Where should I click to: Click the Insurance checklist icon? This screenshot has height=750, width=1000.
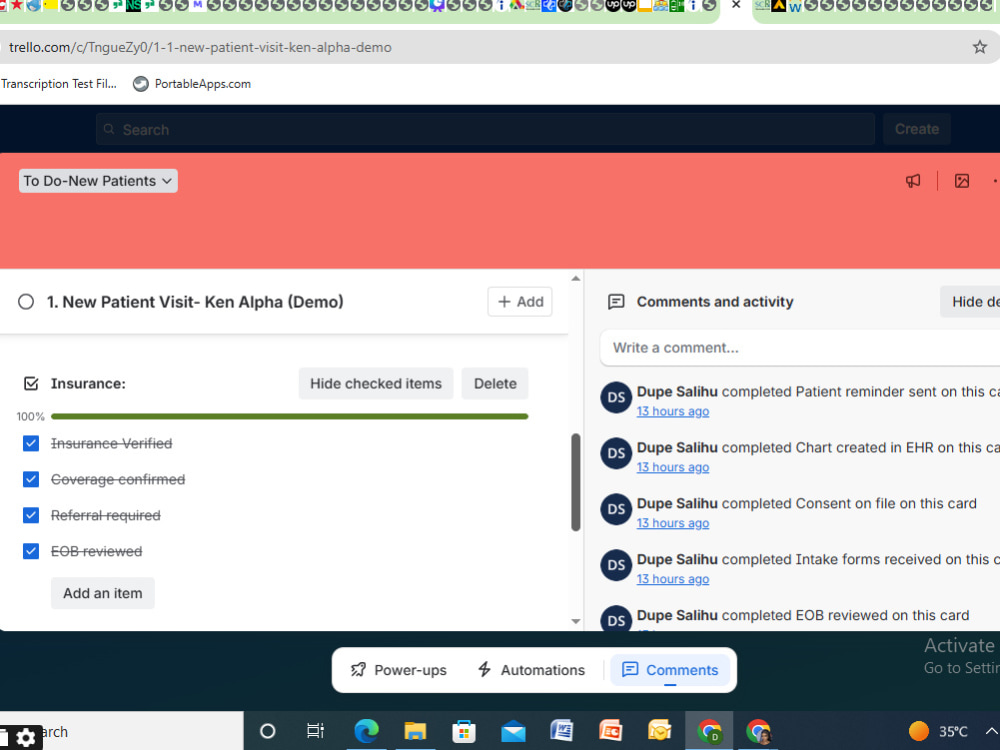pyautogui.click(x=31, y=383)
